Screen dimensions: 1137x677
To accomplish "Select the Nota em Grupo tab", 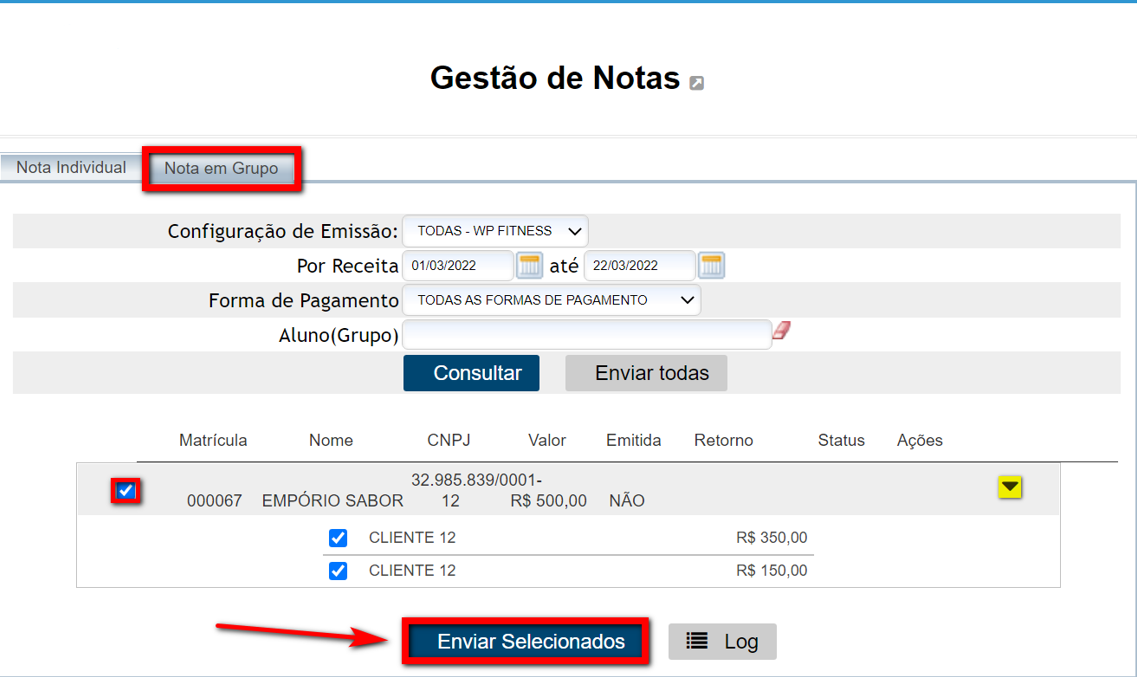I will 221,169.
